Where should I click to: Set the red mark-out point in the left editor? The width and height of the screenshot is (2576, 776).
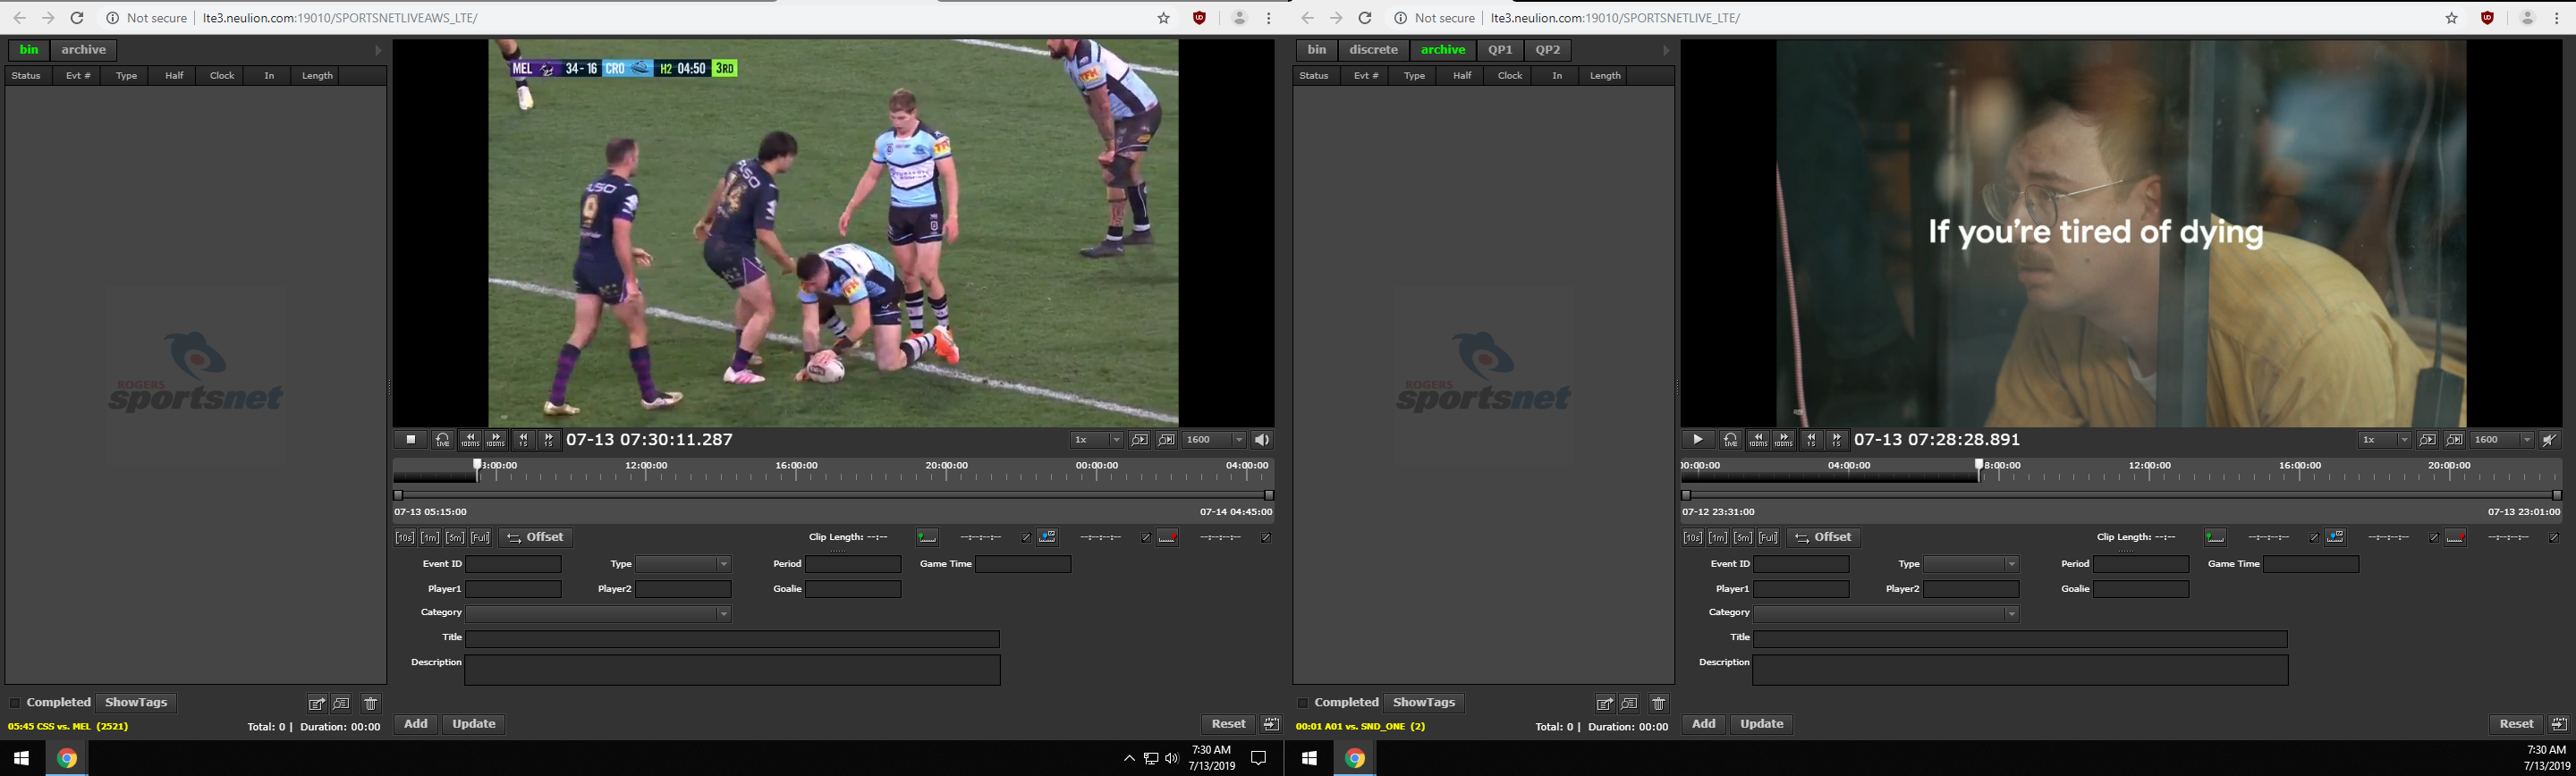pos(1167,538)
